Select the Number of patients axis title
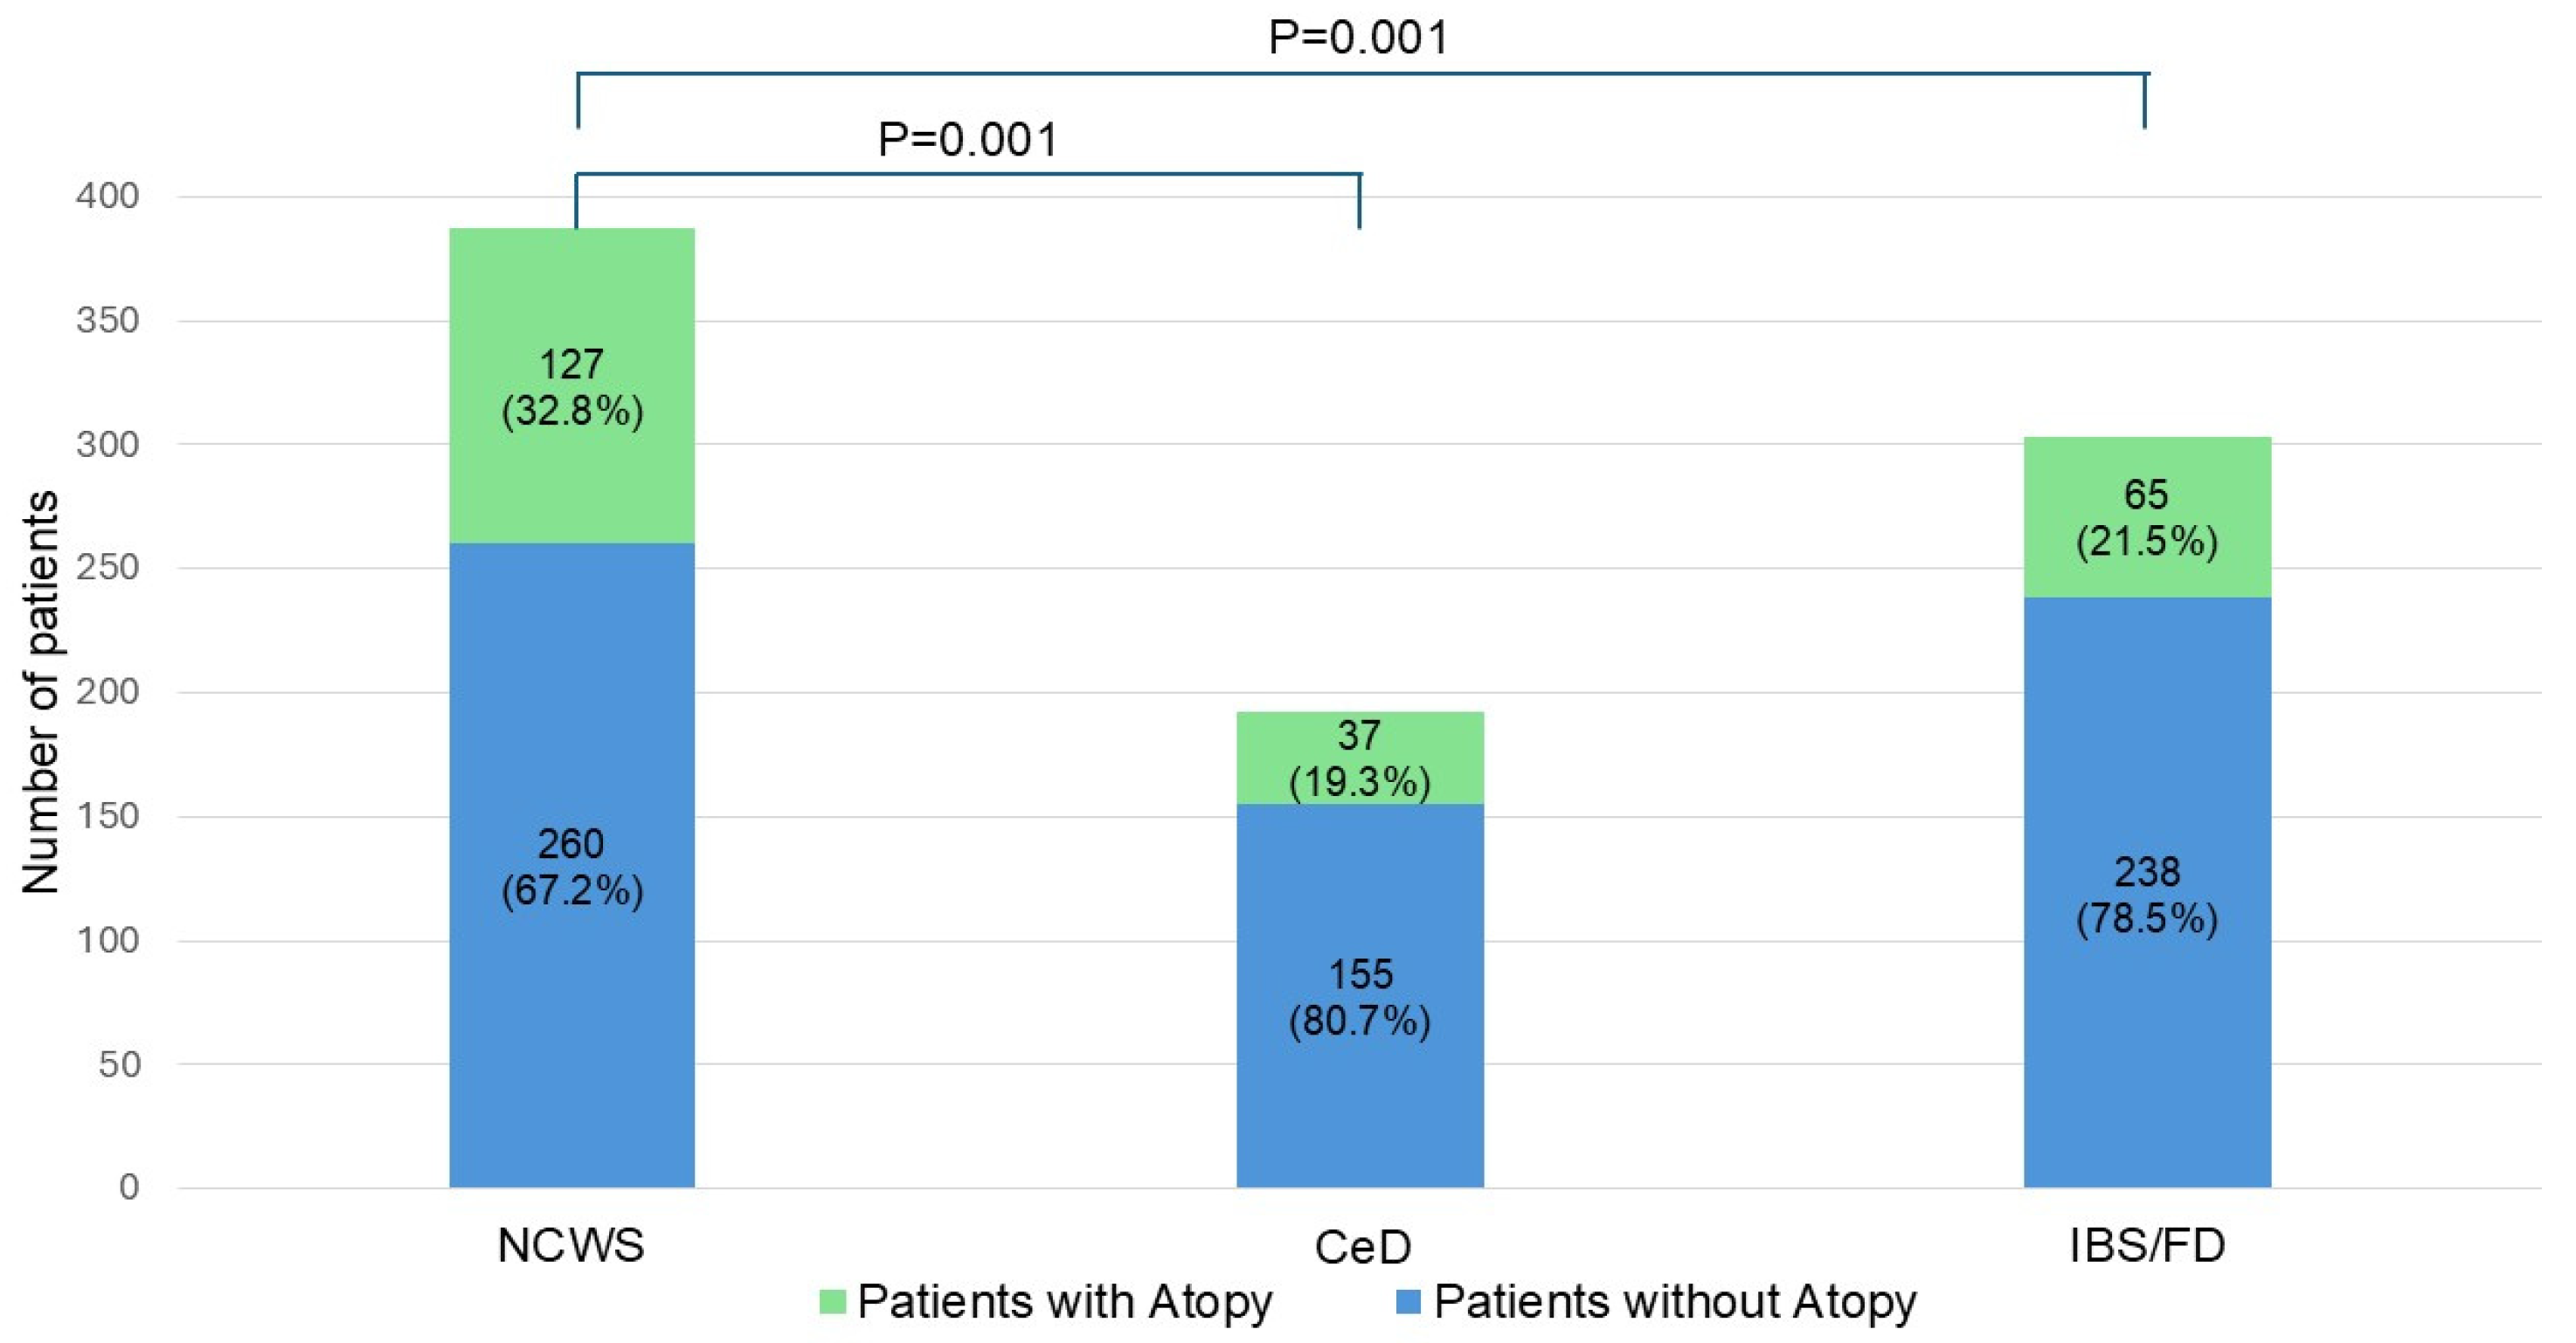The image size is (2576, 1343). 40,692
